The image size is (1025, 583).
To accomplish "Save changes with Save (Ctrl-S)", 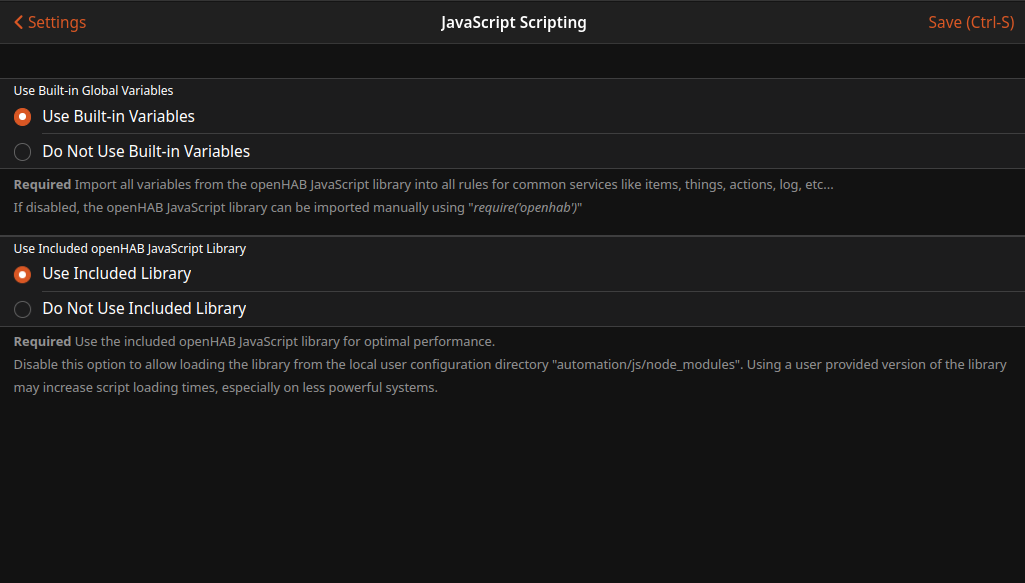I will (970, 22).
